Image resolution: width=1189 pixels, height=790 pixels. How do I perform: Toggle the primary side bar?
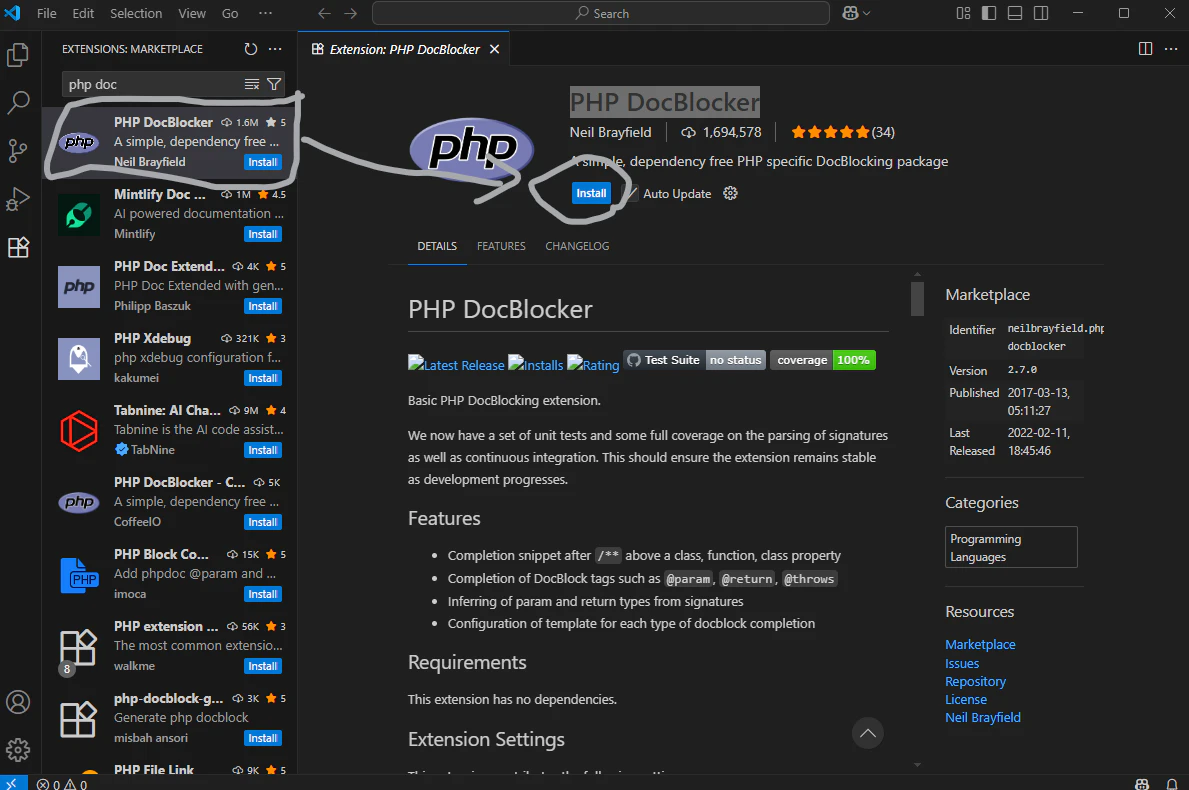tap(989, 13)
